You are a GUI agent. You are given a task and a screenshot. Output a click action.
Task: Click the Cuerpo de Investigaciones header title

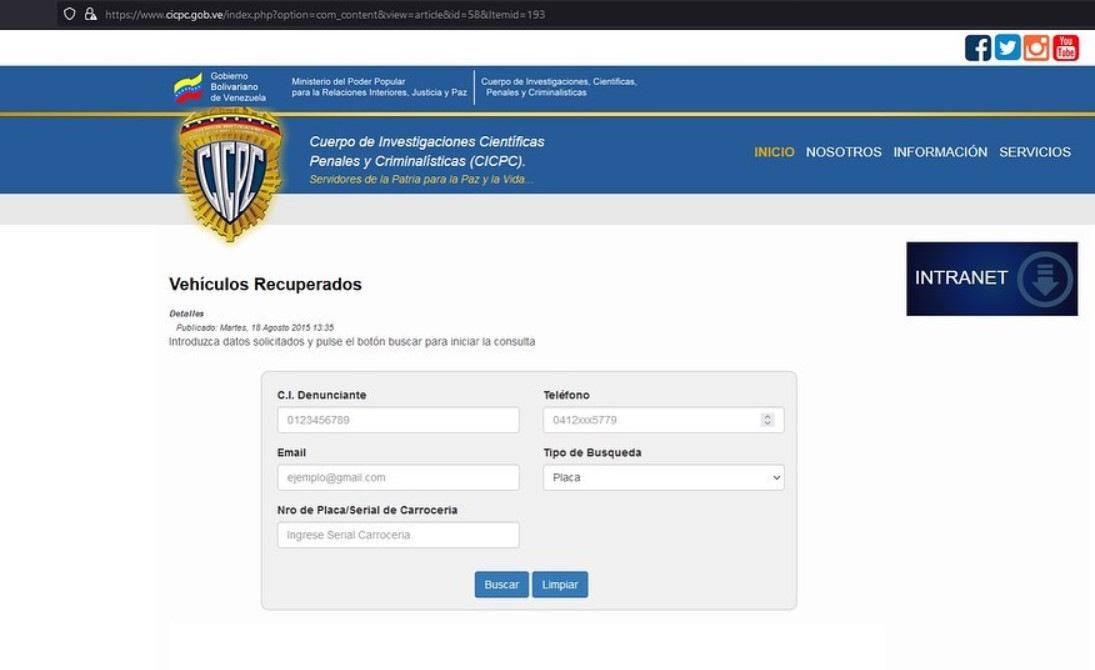coord(427,151)
